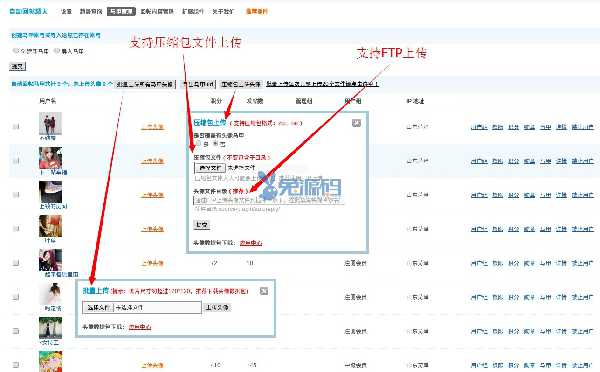This screenshot has height=372, width=600.
Task: Click the orange 上传头像 link in first row
Action: click(x=152, y=127)
